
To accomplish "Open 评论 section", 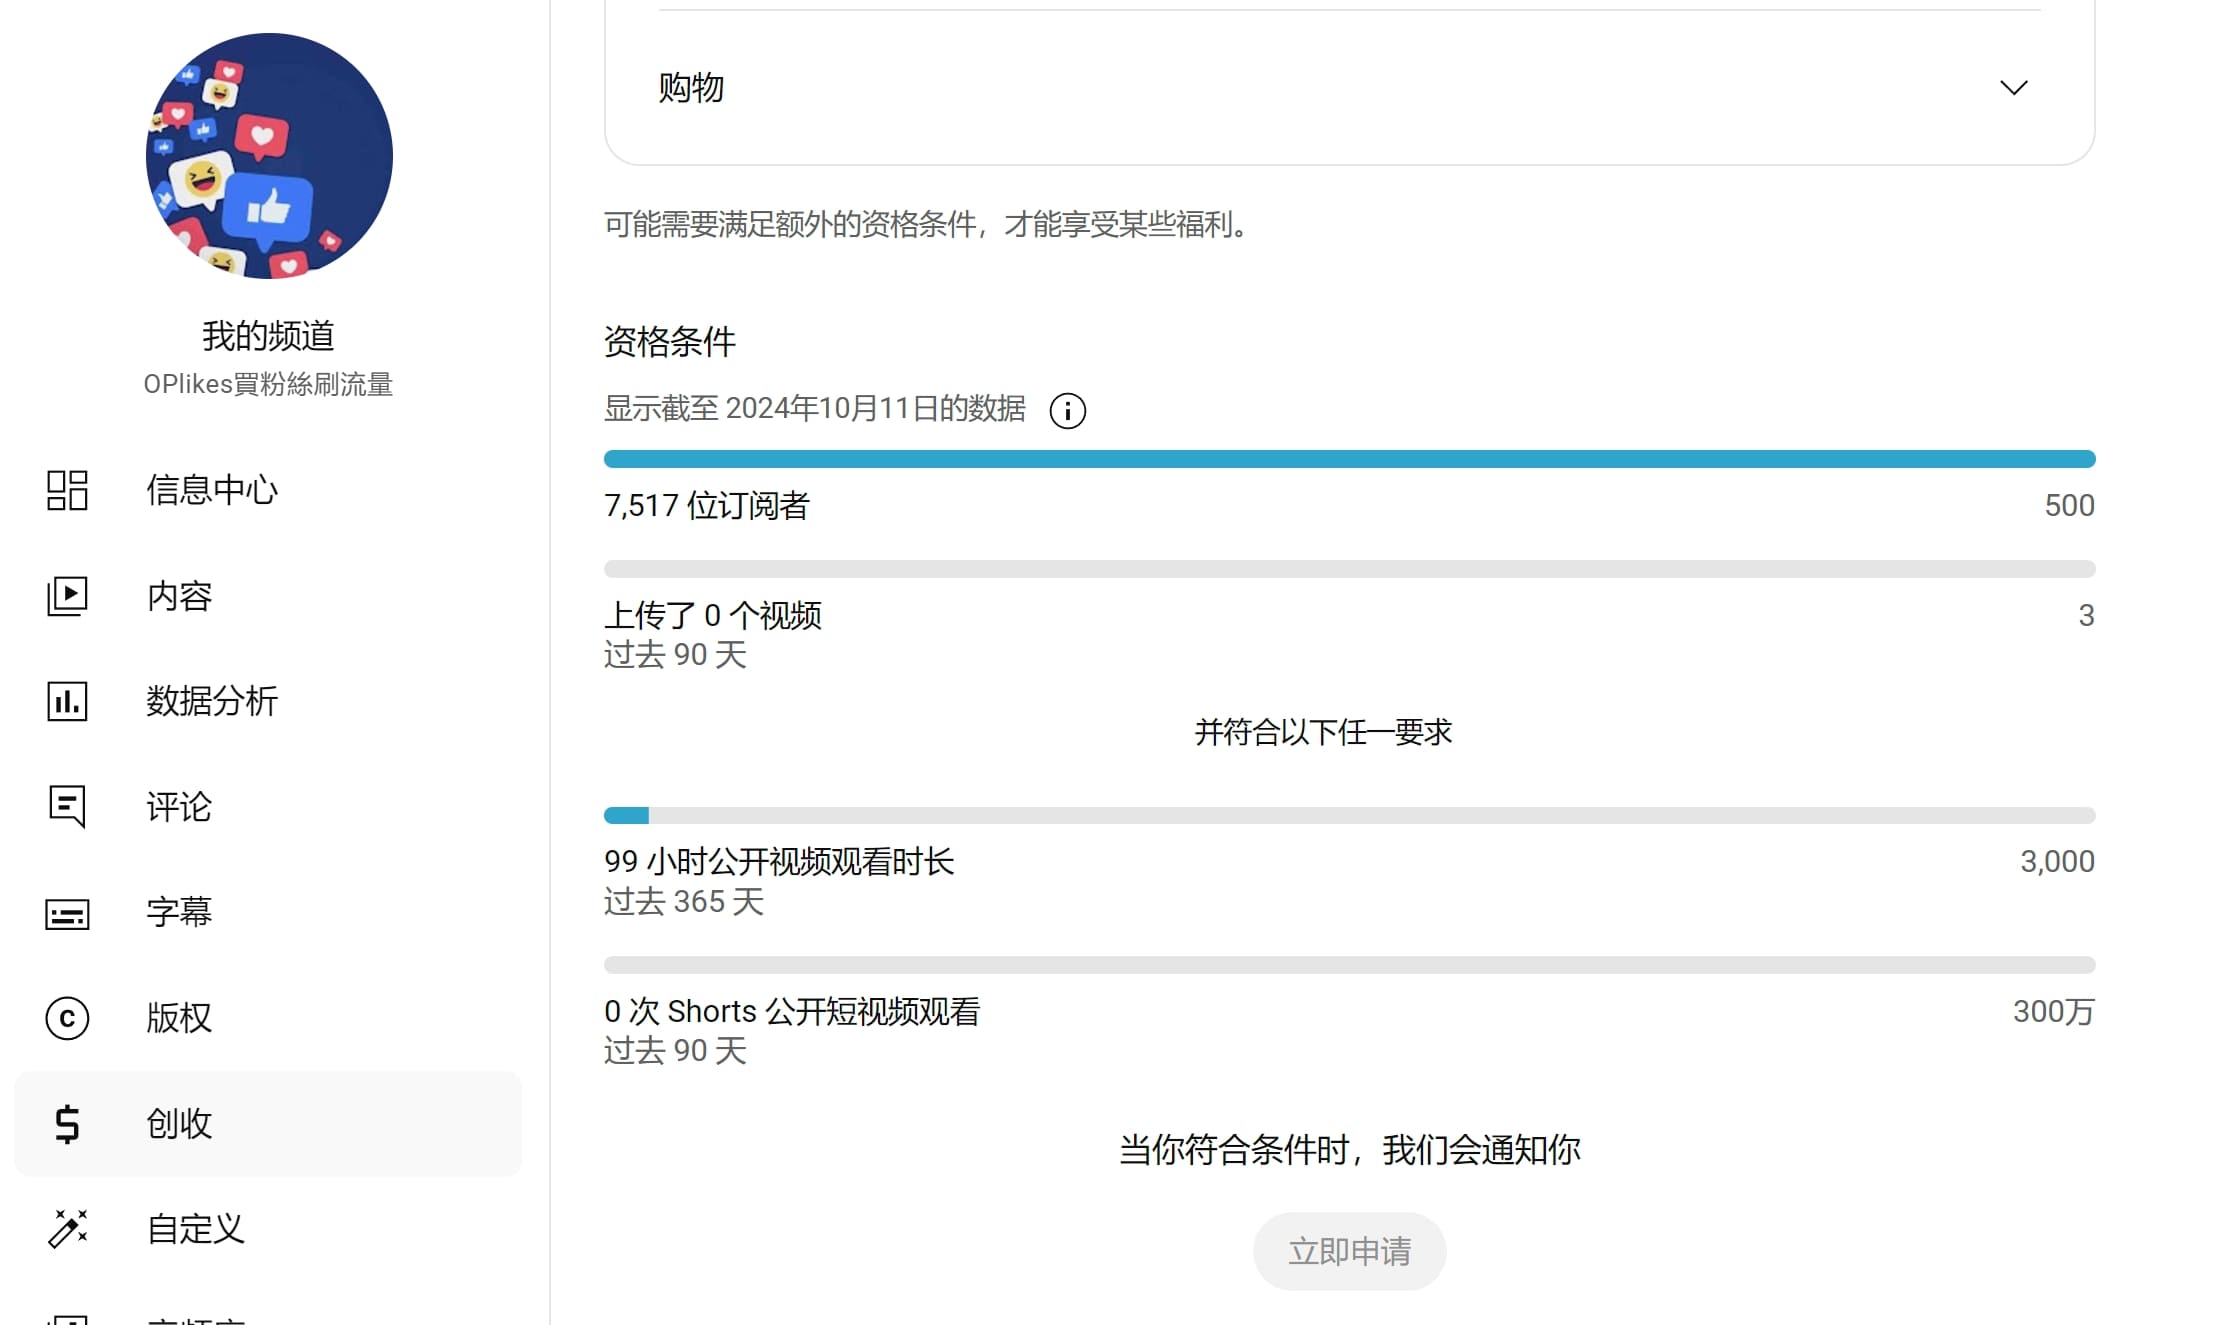I will pos(268,807).
